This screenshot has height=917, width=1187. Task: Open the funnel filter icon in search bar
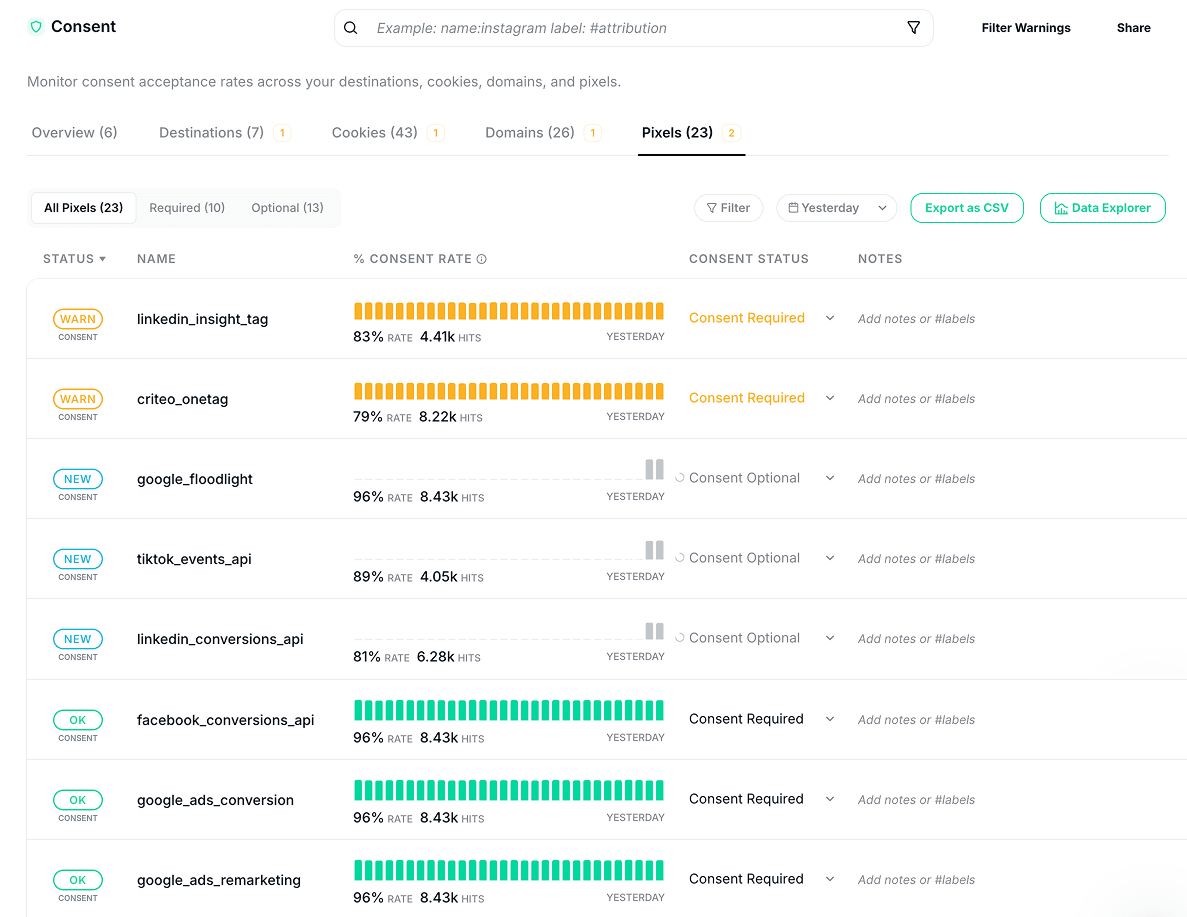(x=913, y=28)
